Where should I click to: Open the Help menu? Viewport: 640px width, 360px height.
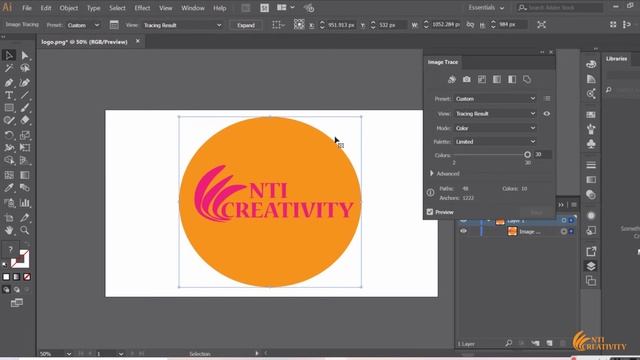220,8
